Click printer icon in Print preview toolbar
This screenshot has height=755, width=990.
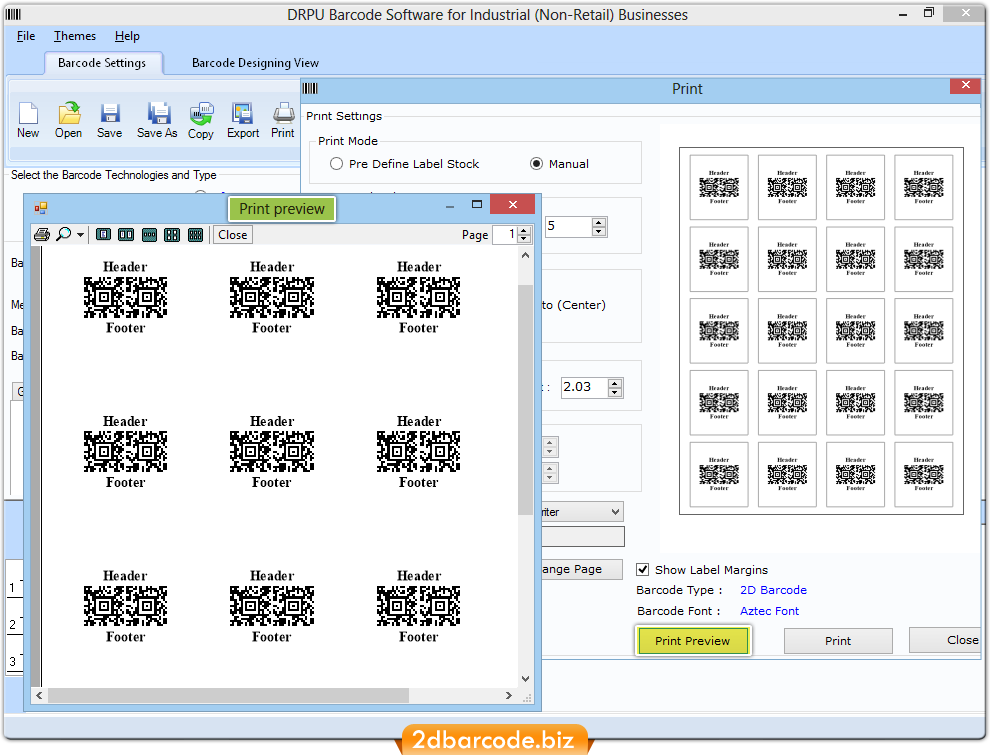click(x=42, y=235)
